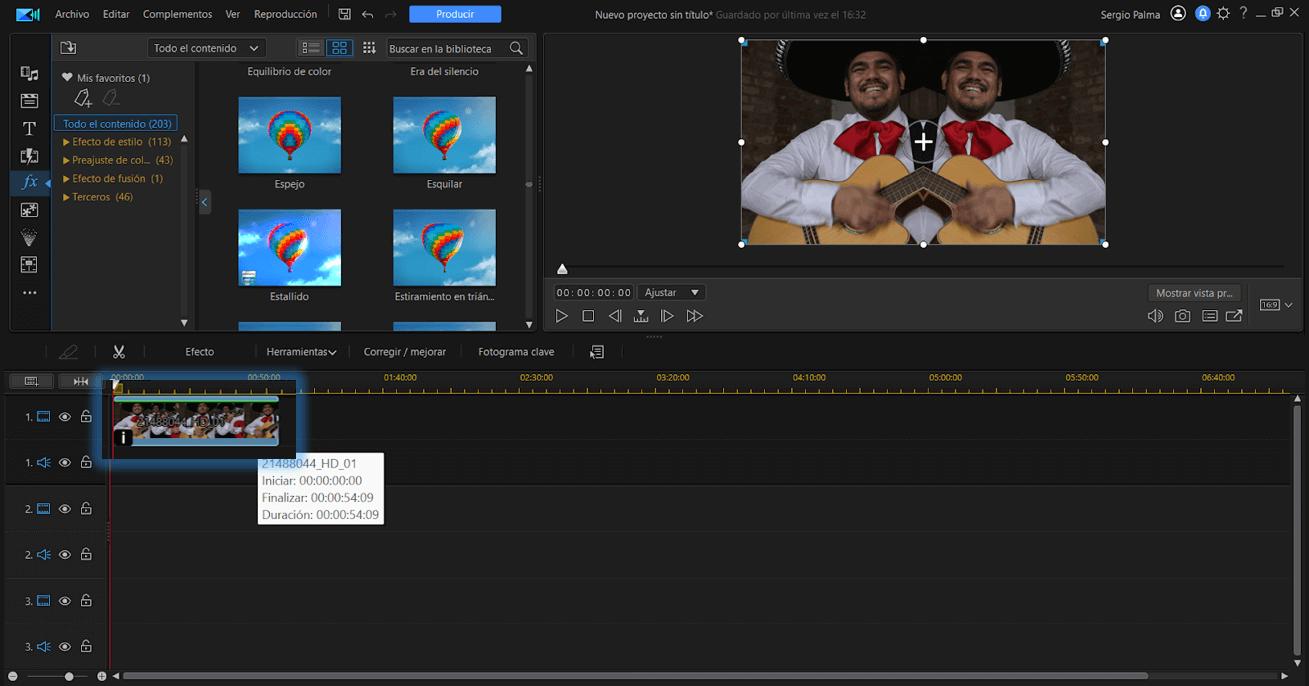Click the stop button in preview

click(x=588, y=316)
